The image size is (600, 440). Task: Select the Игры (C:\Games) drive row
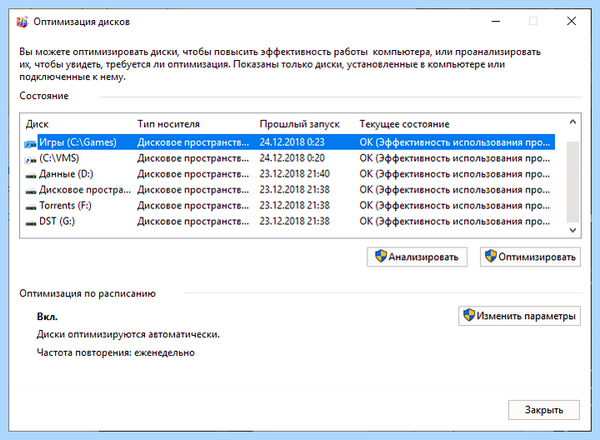pos(290,142)
